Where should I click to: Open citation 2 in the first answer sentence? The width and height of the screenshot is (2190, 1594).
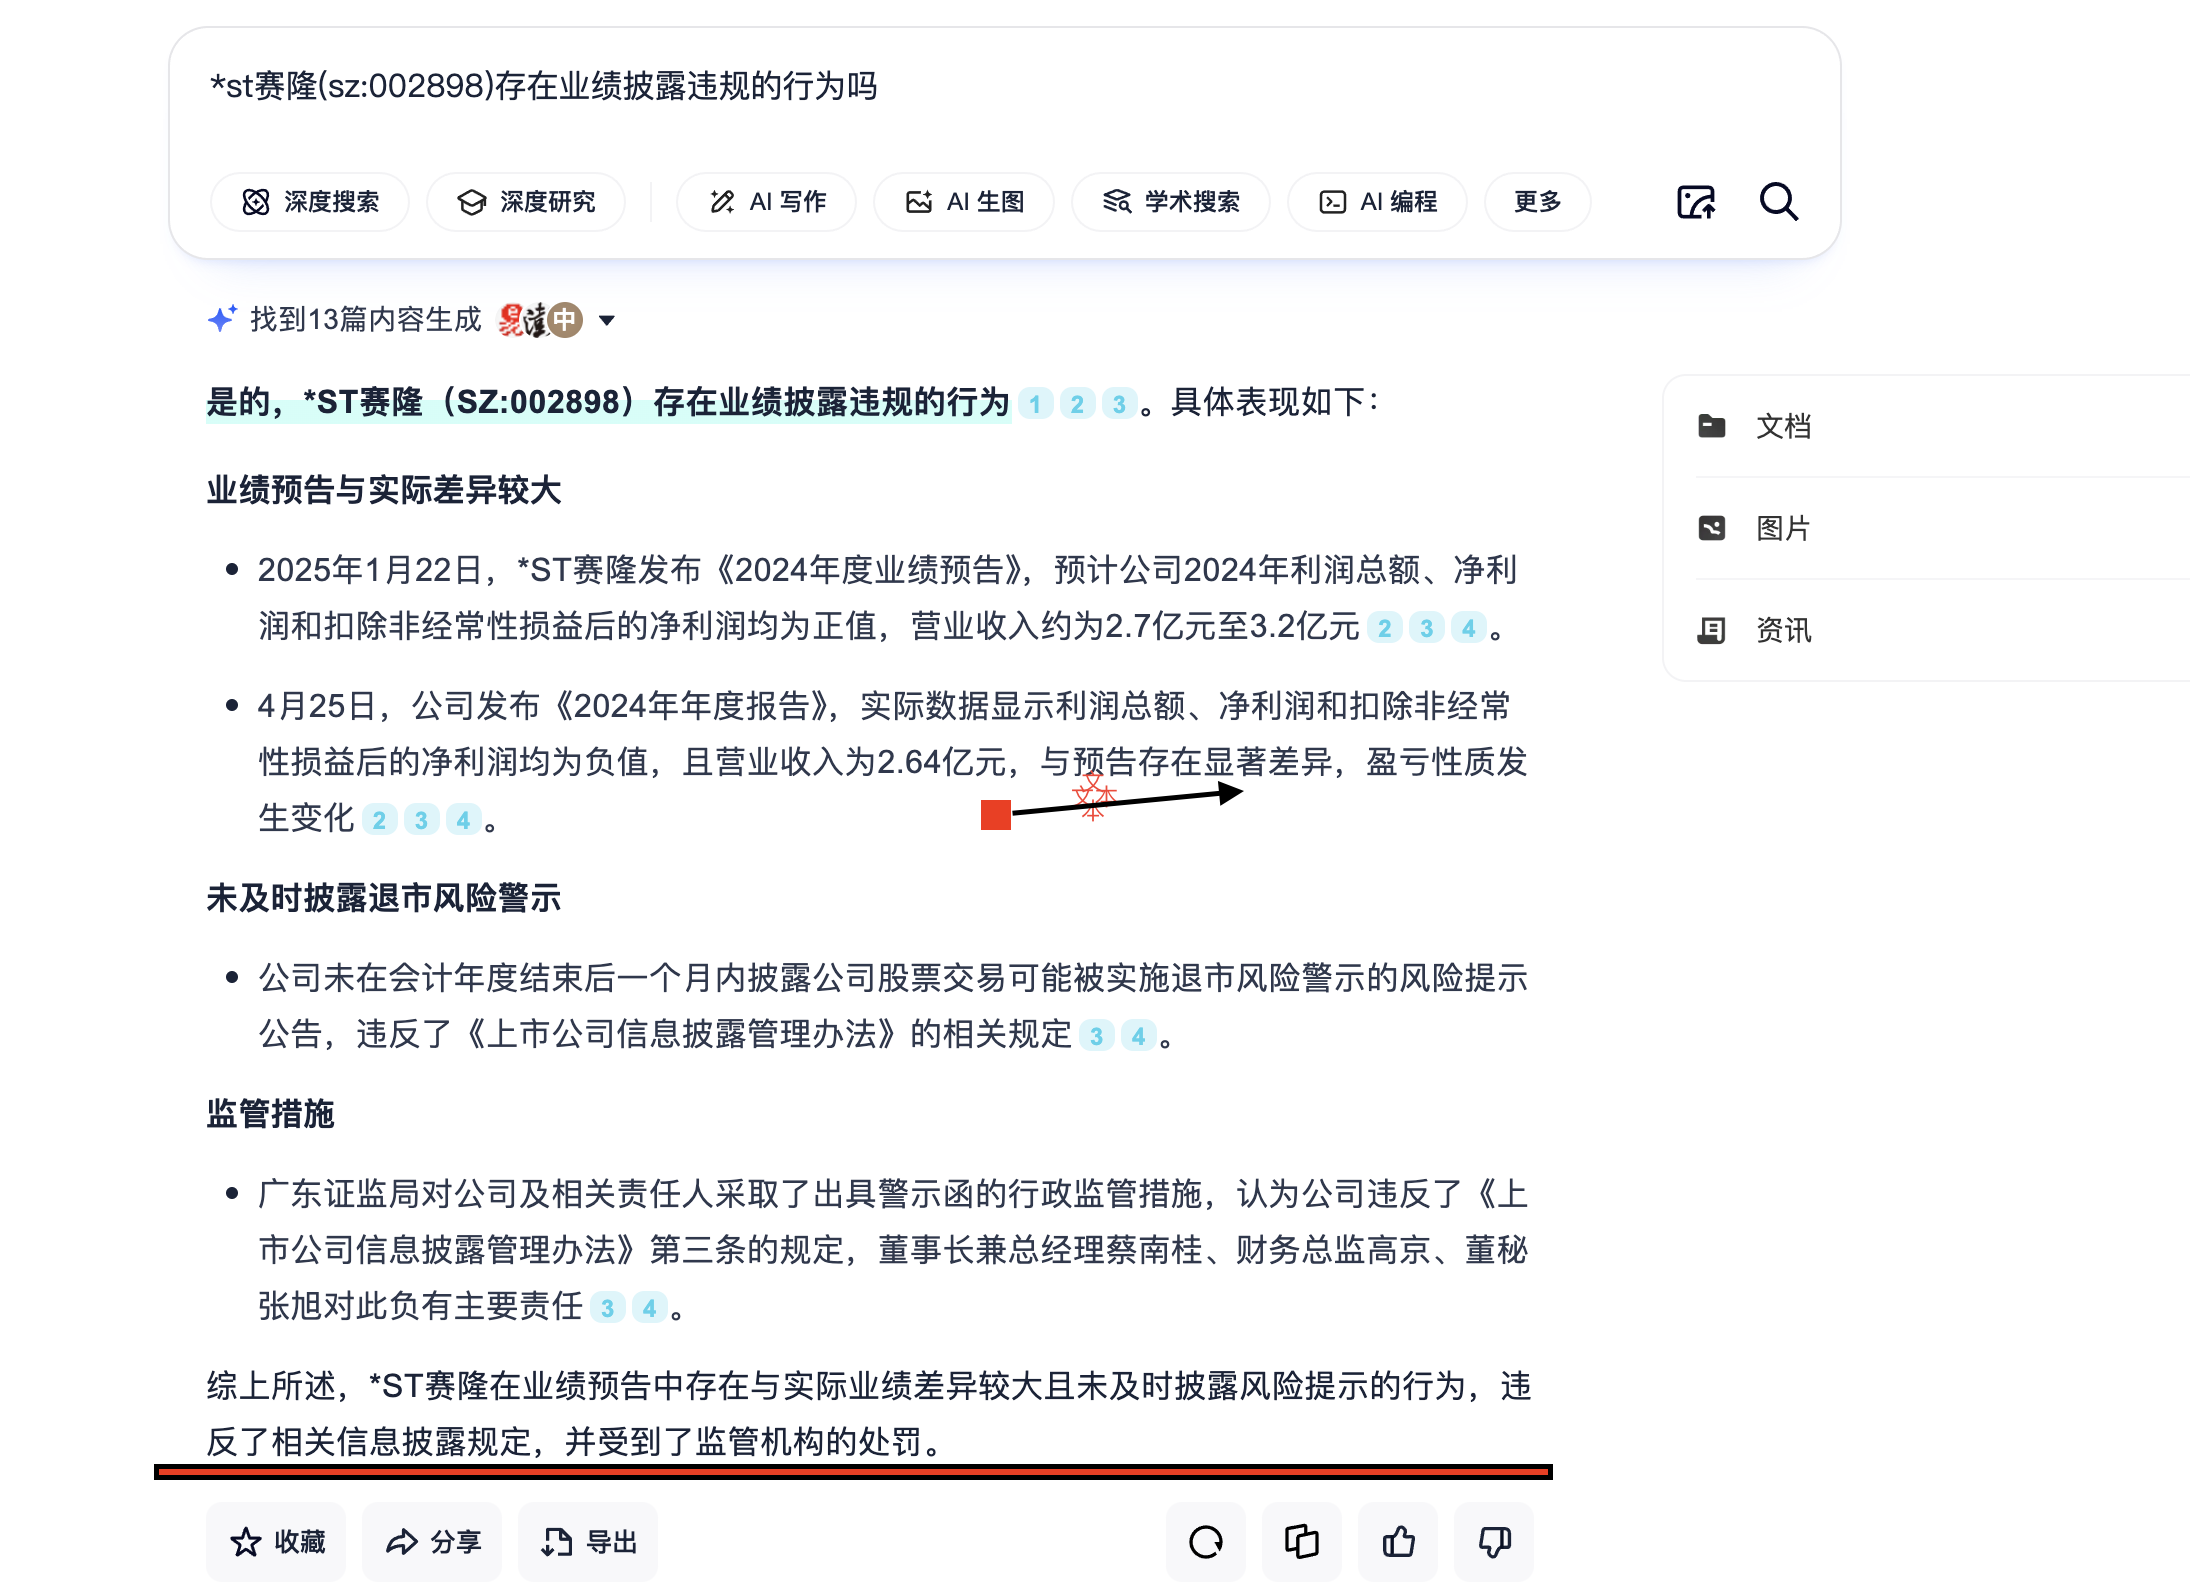tap(1077, 404)
